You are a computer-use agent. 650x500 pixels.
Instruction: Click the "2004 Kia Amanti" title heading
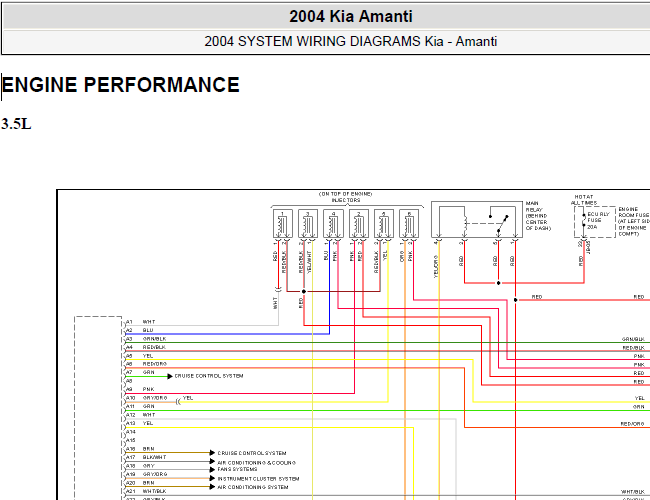(x=351, y=17)
